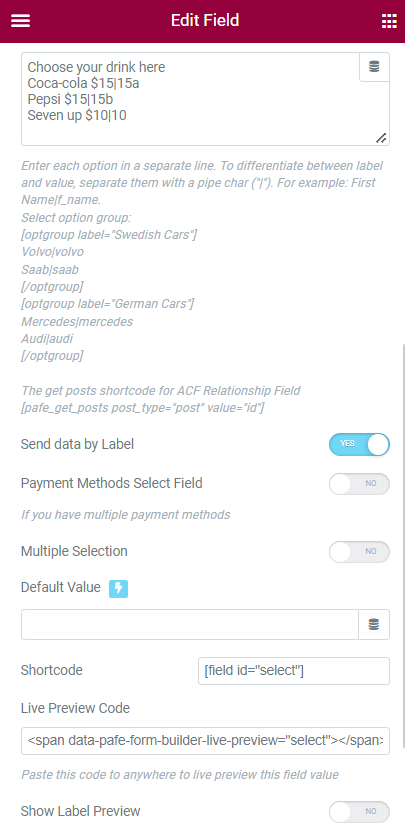Click the Live Preview Code field
The width and height of the screenshot is (405, 836).
click(x=205, y=741)
